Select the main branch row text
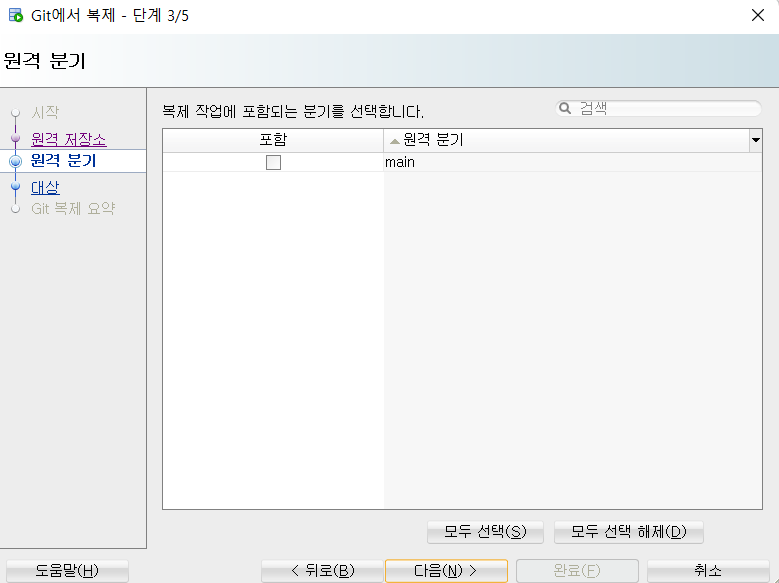Viewport: 779px width, 583px height. tap(400, 163)
